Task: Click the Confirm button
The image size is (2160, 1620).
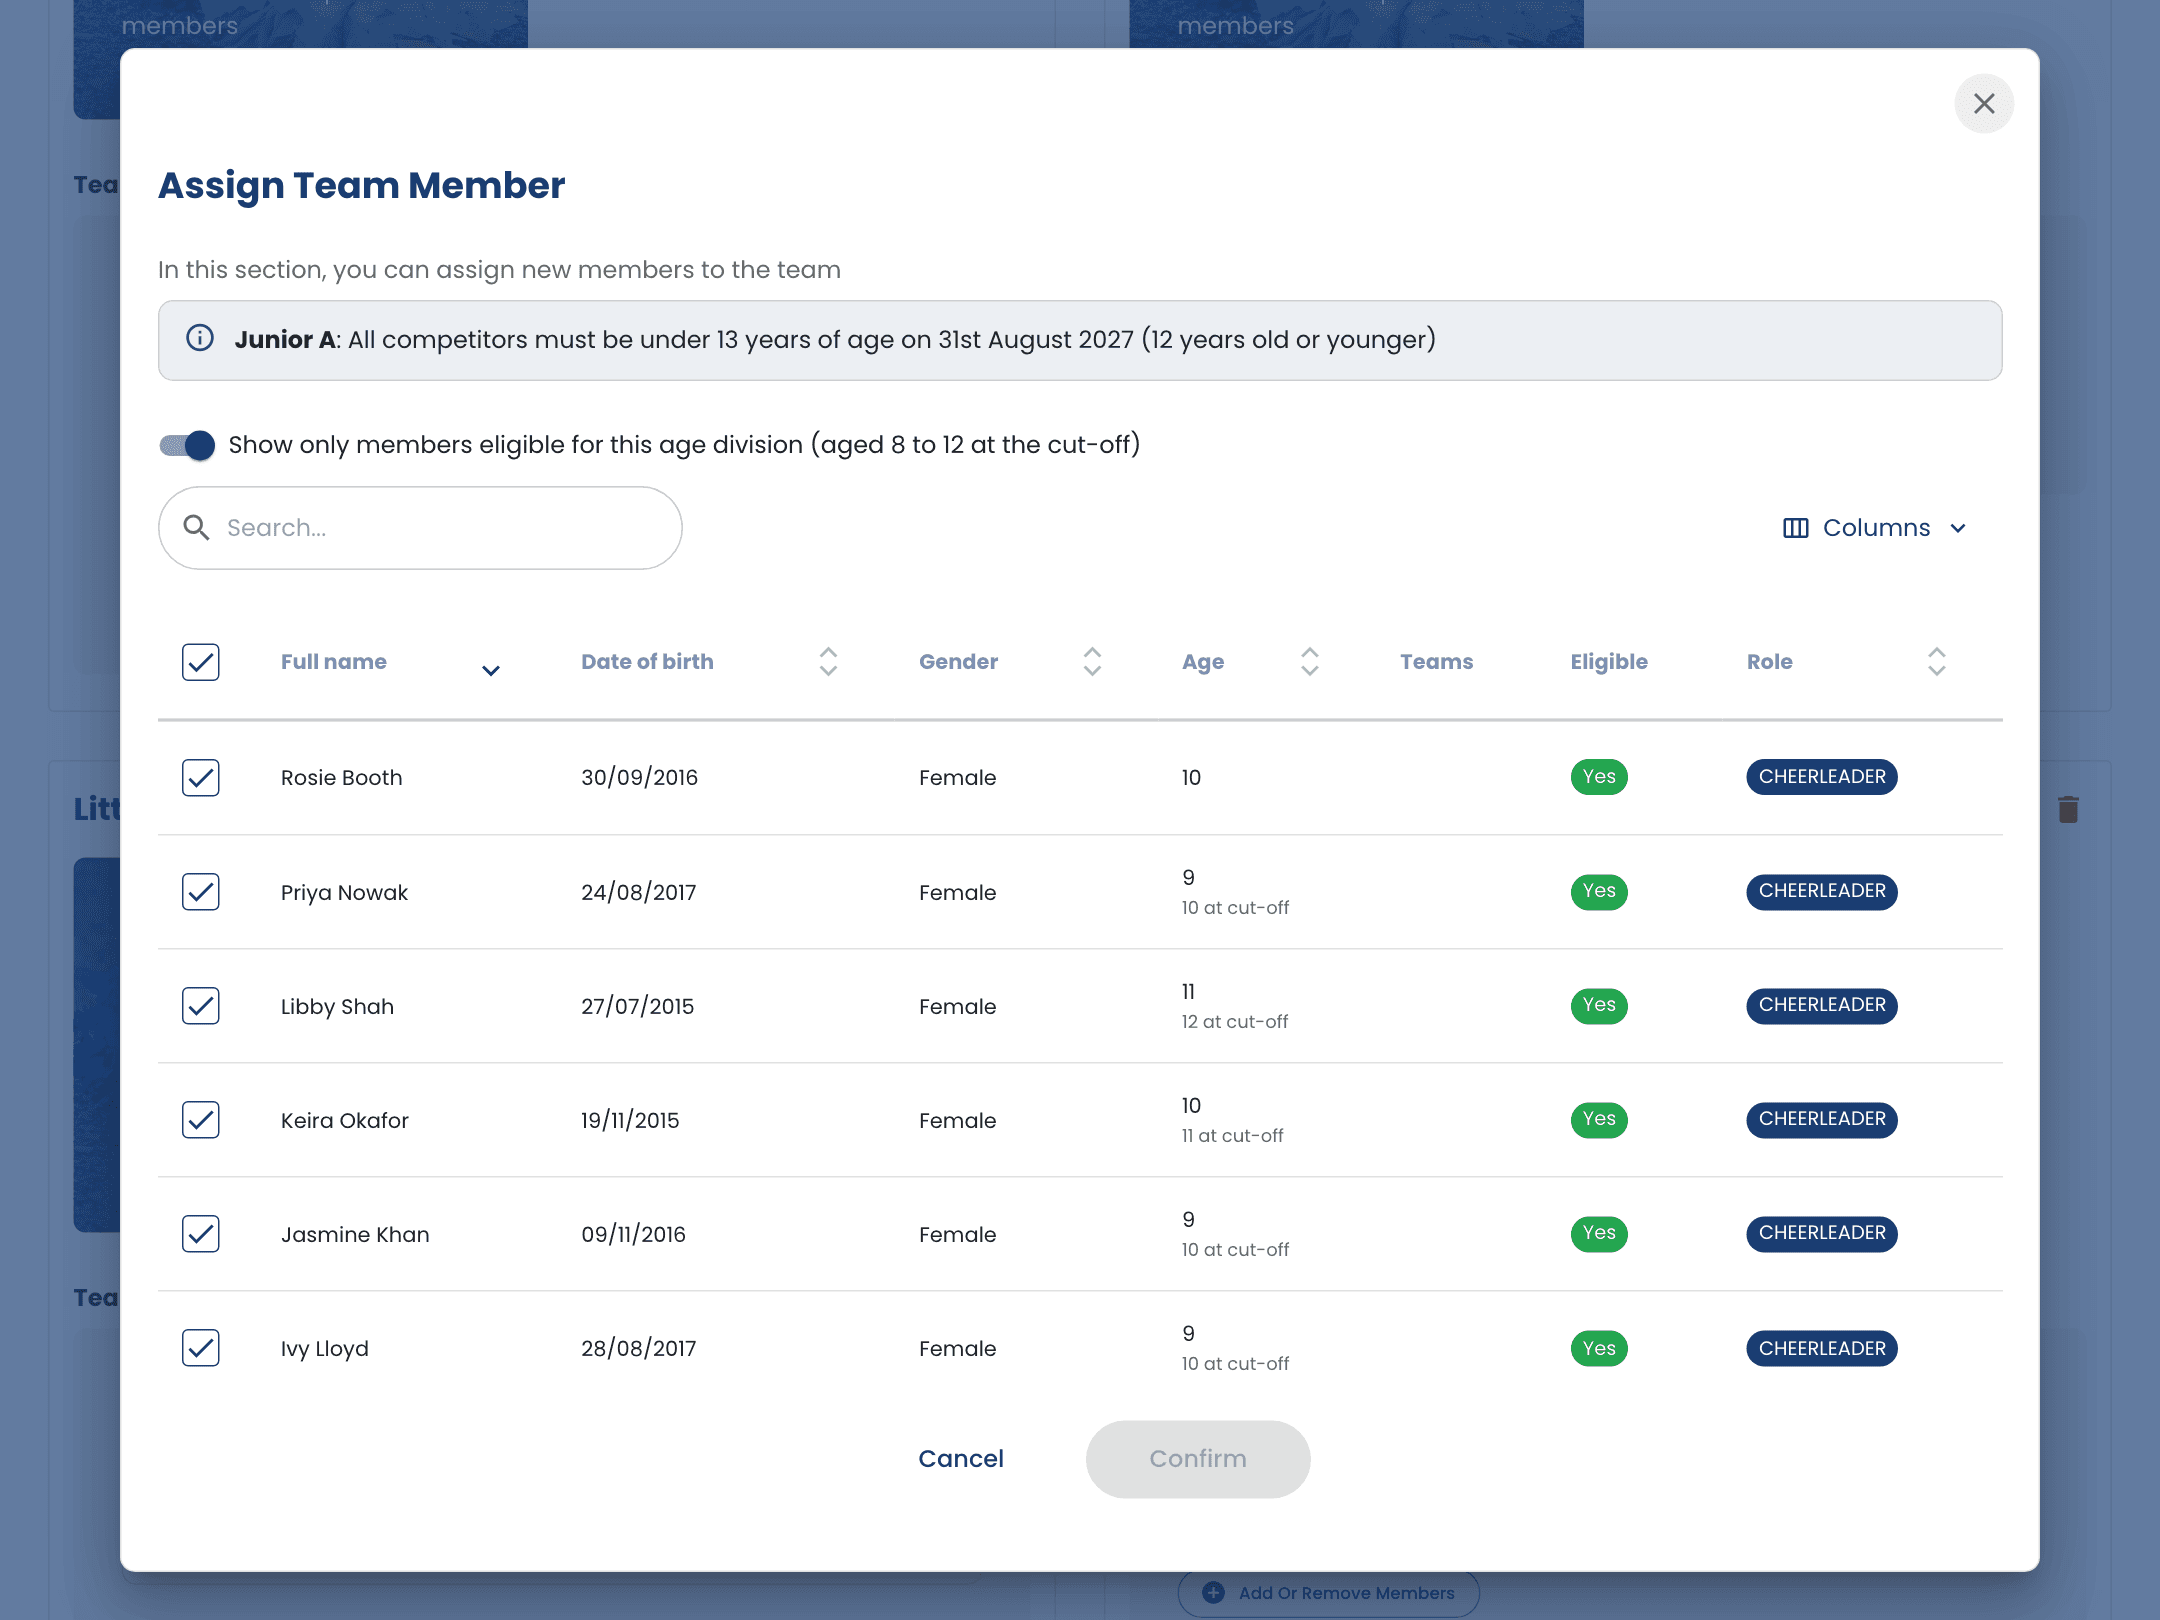Action: [x=1198, y=1459]
